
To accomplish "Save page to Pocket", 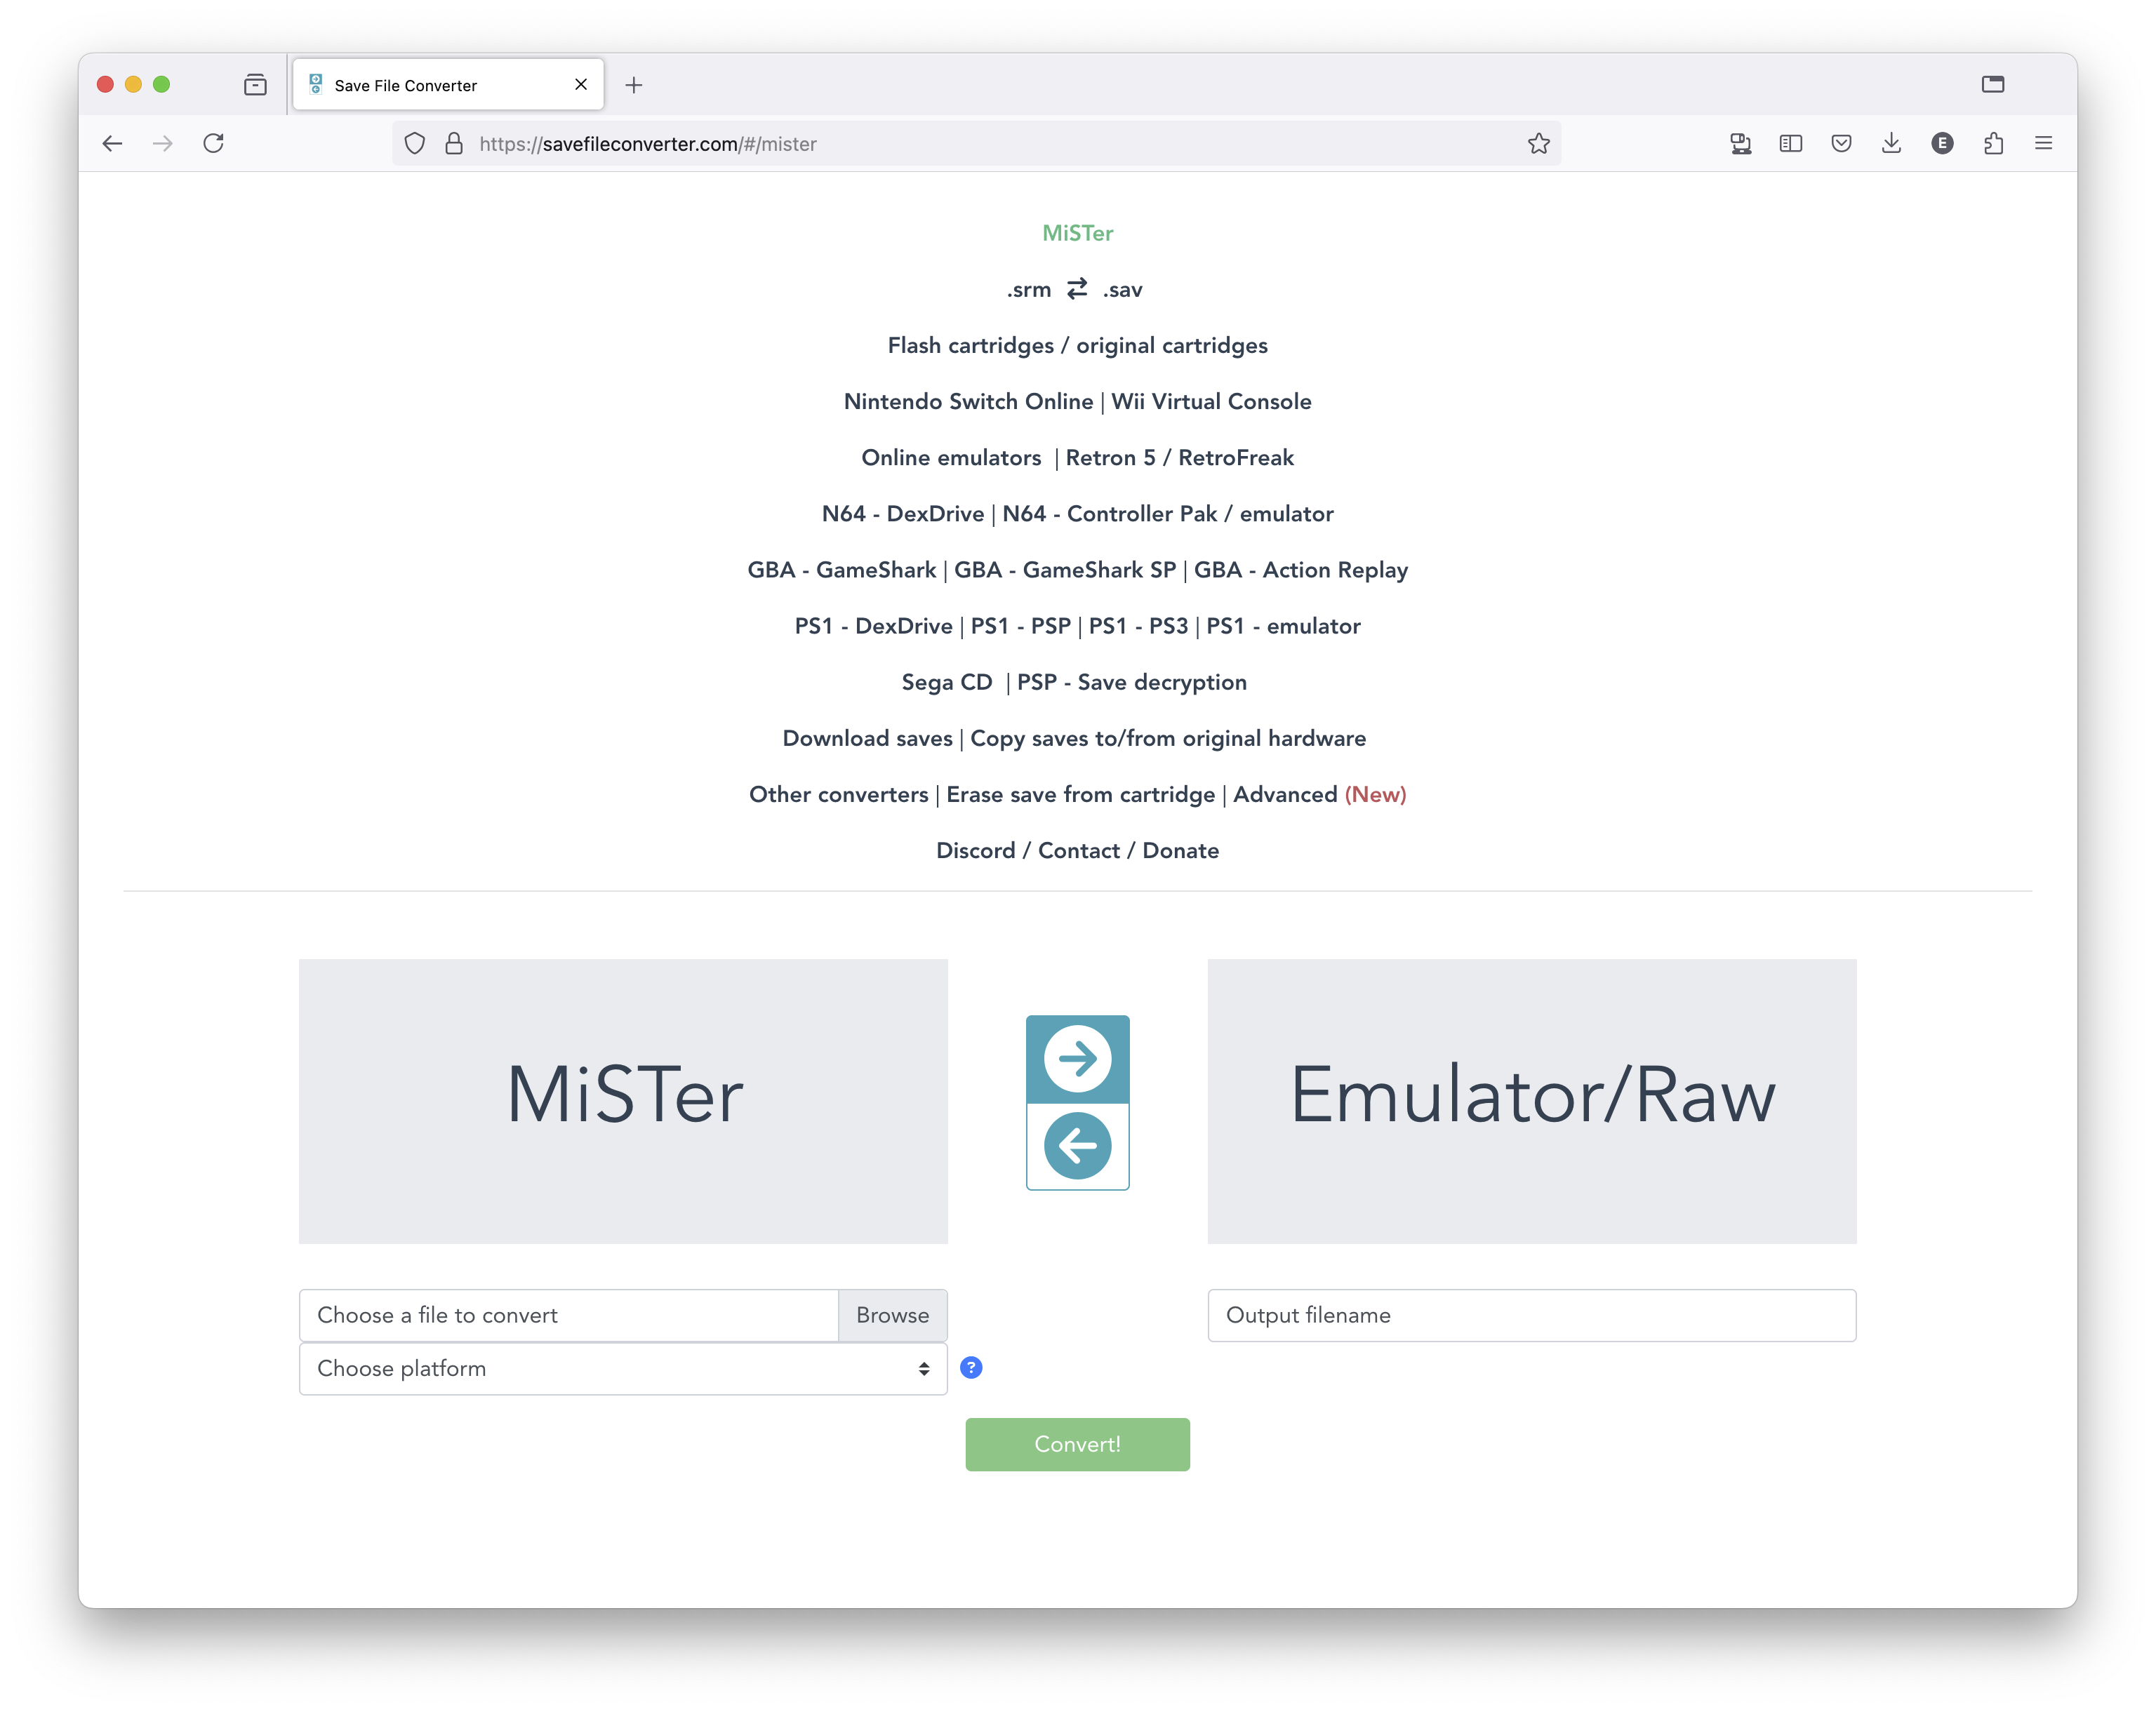I will (x=1841, y=143).
